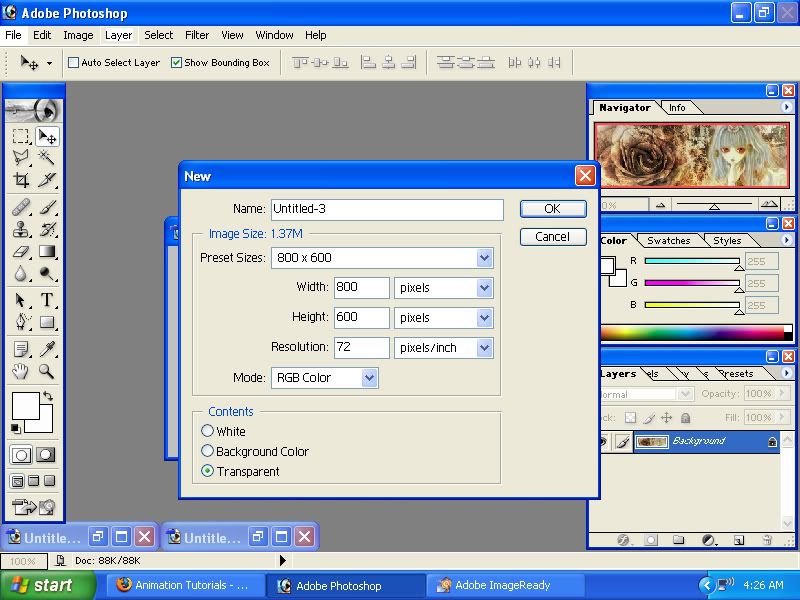
Task: Open the Color palette options menu arrow
Action: point(786,240)
